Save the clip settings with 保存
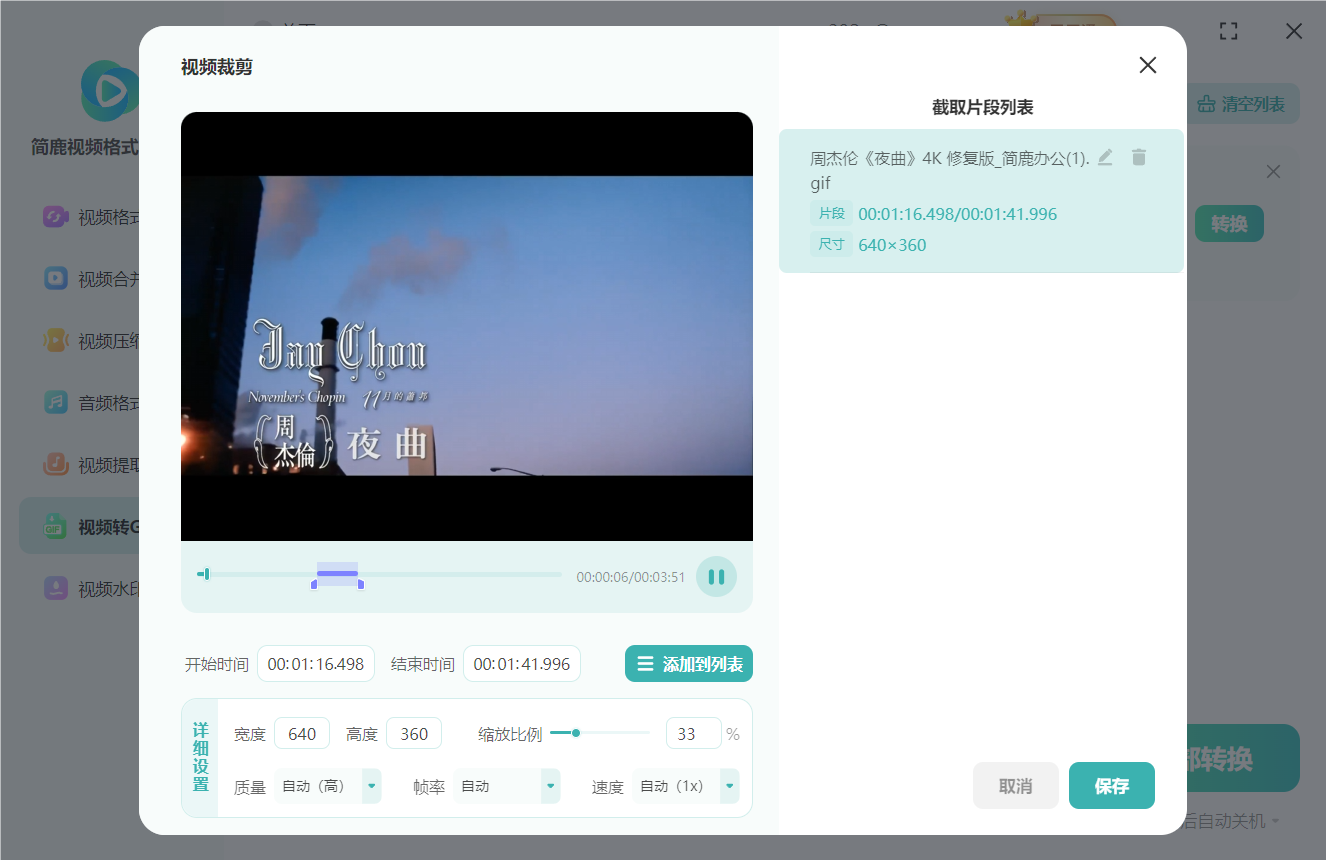This screenshot has width=1326, height=860. click(x=1111, y=786)
